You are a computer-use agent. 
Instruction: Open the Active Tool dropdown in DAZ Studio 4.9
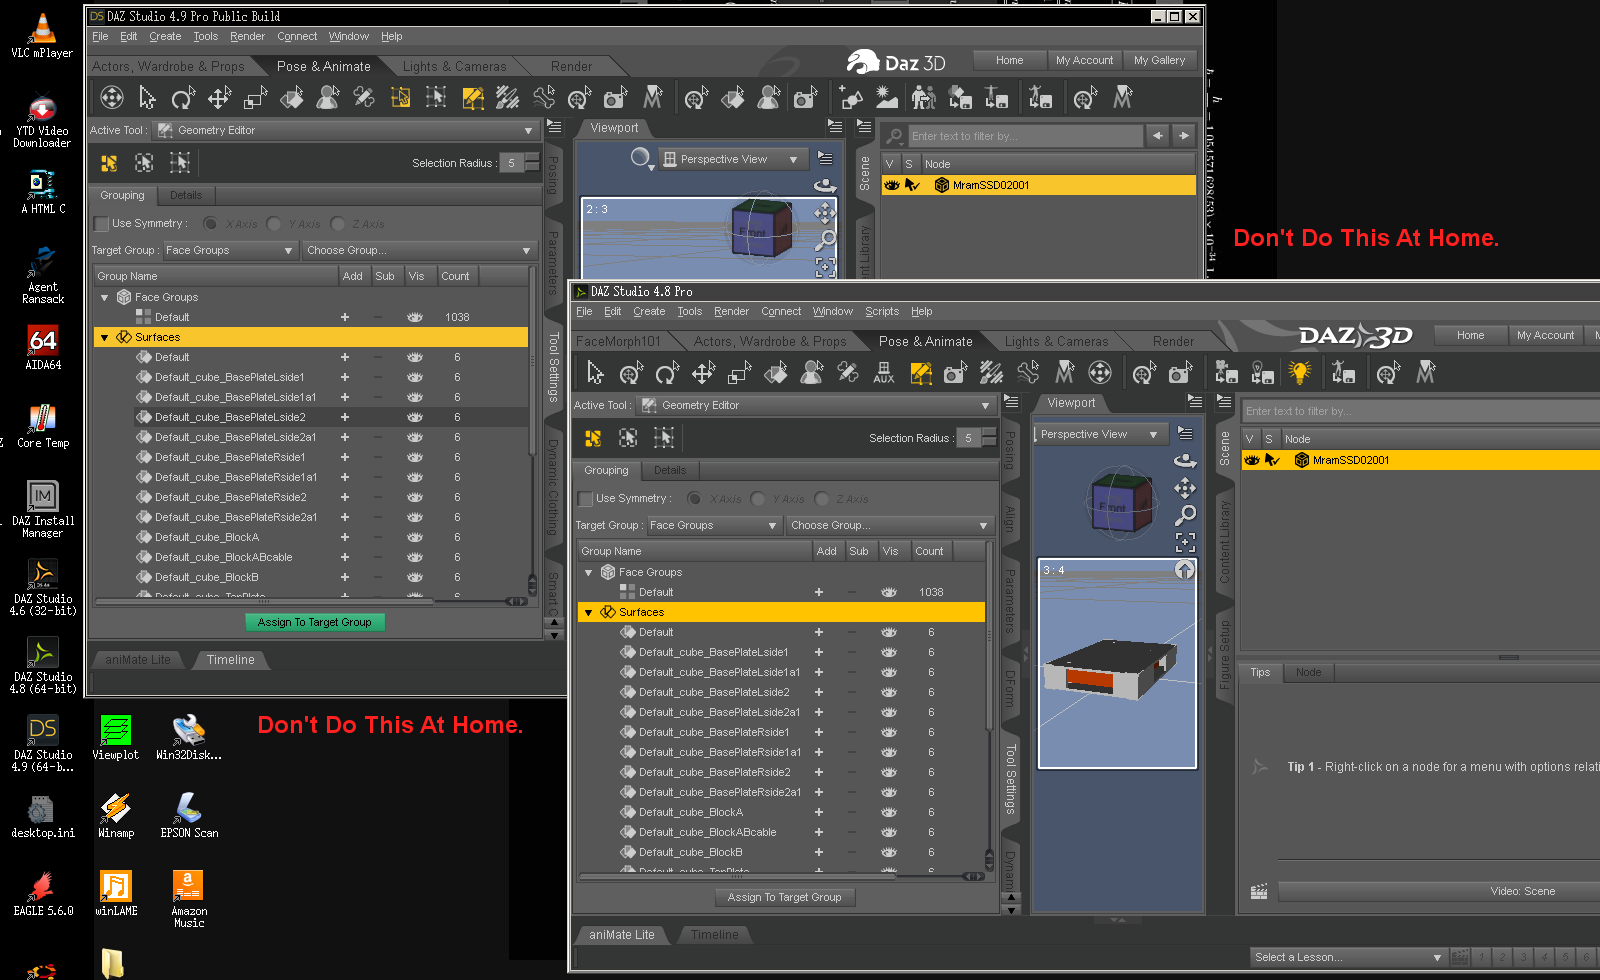pyautogui.click(x=346, y=130)
